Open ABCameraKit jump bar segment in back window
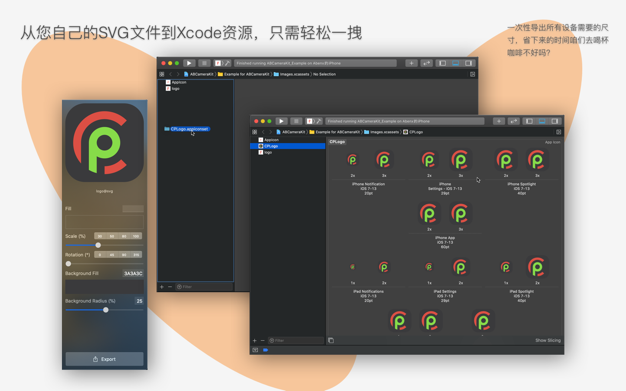Image resolution: width=626 pixels, height=391 pixels. (x=199, y=74)
